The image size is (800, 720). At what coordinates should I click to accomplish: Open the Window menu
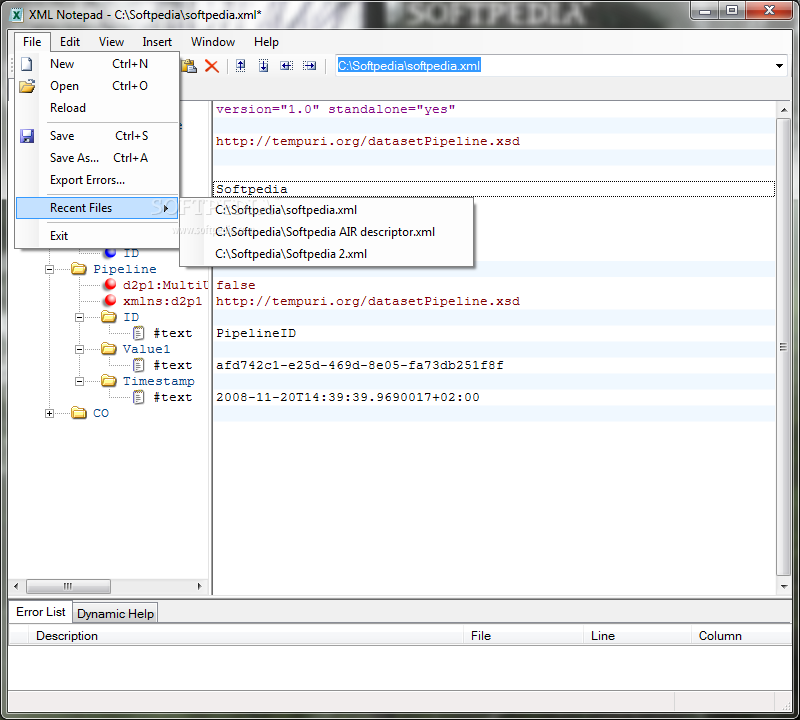point(213,42)
